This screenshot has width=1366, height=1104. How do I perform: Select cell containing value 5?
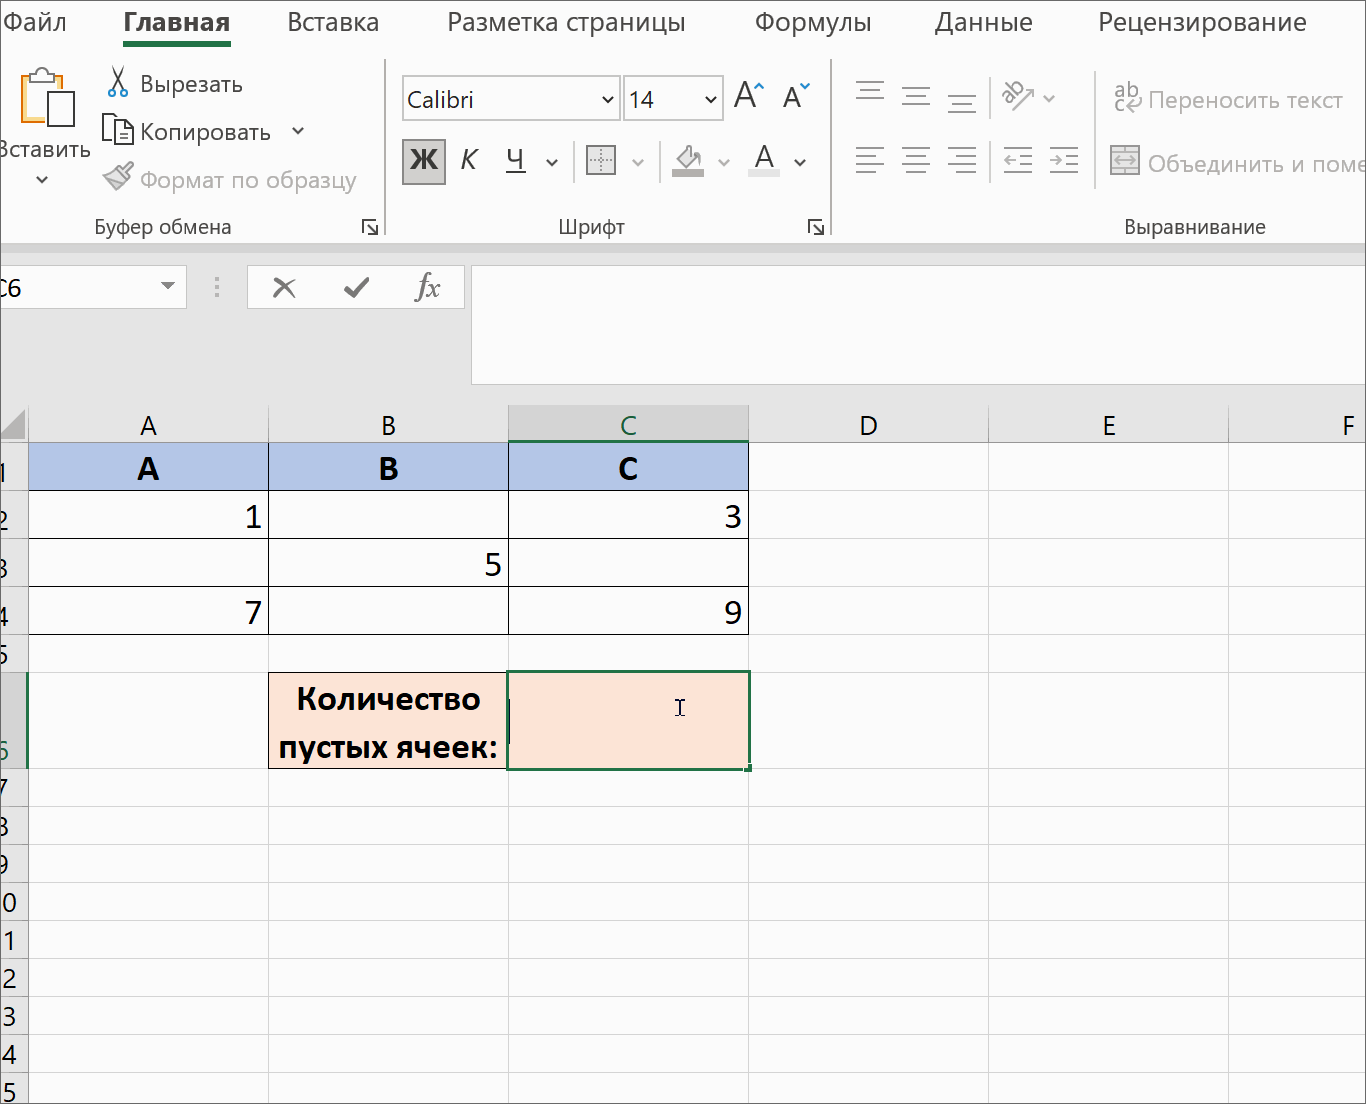click(x=388, y=563)
